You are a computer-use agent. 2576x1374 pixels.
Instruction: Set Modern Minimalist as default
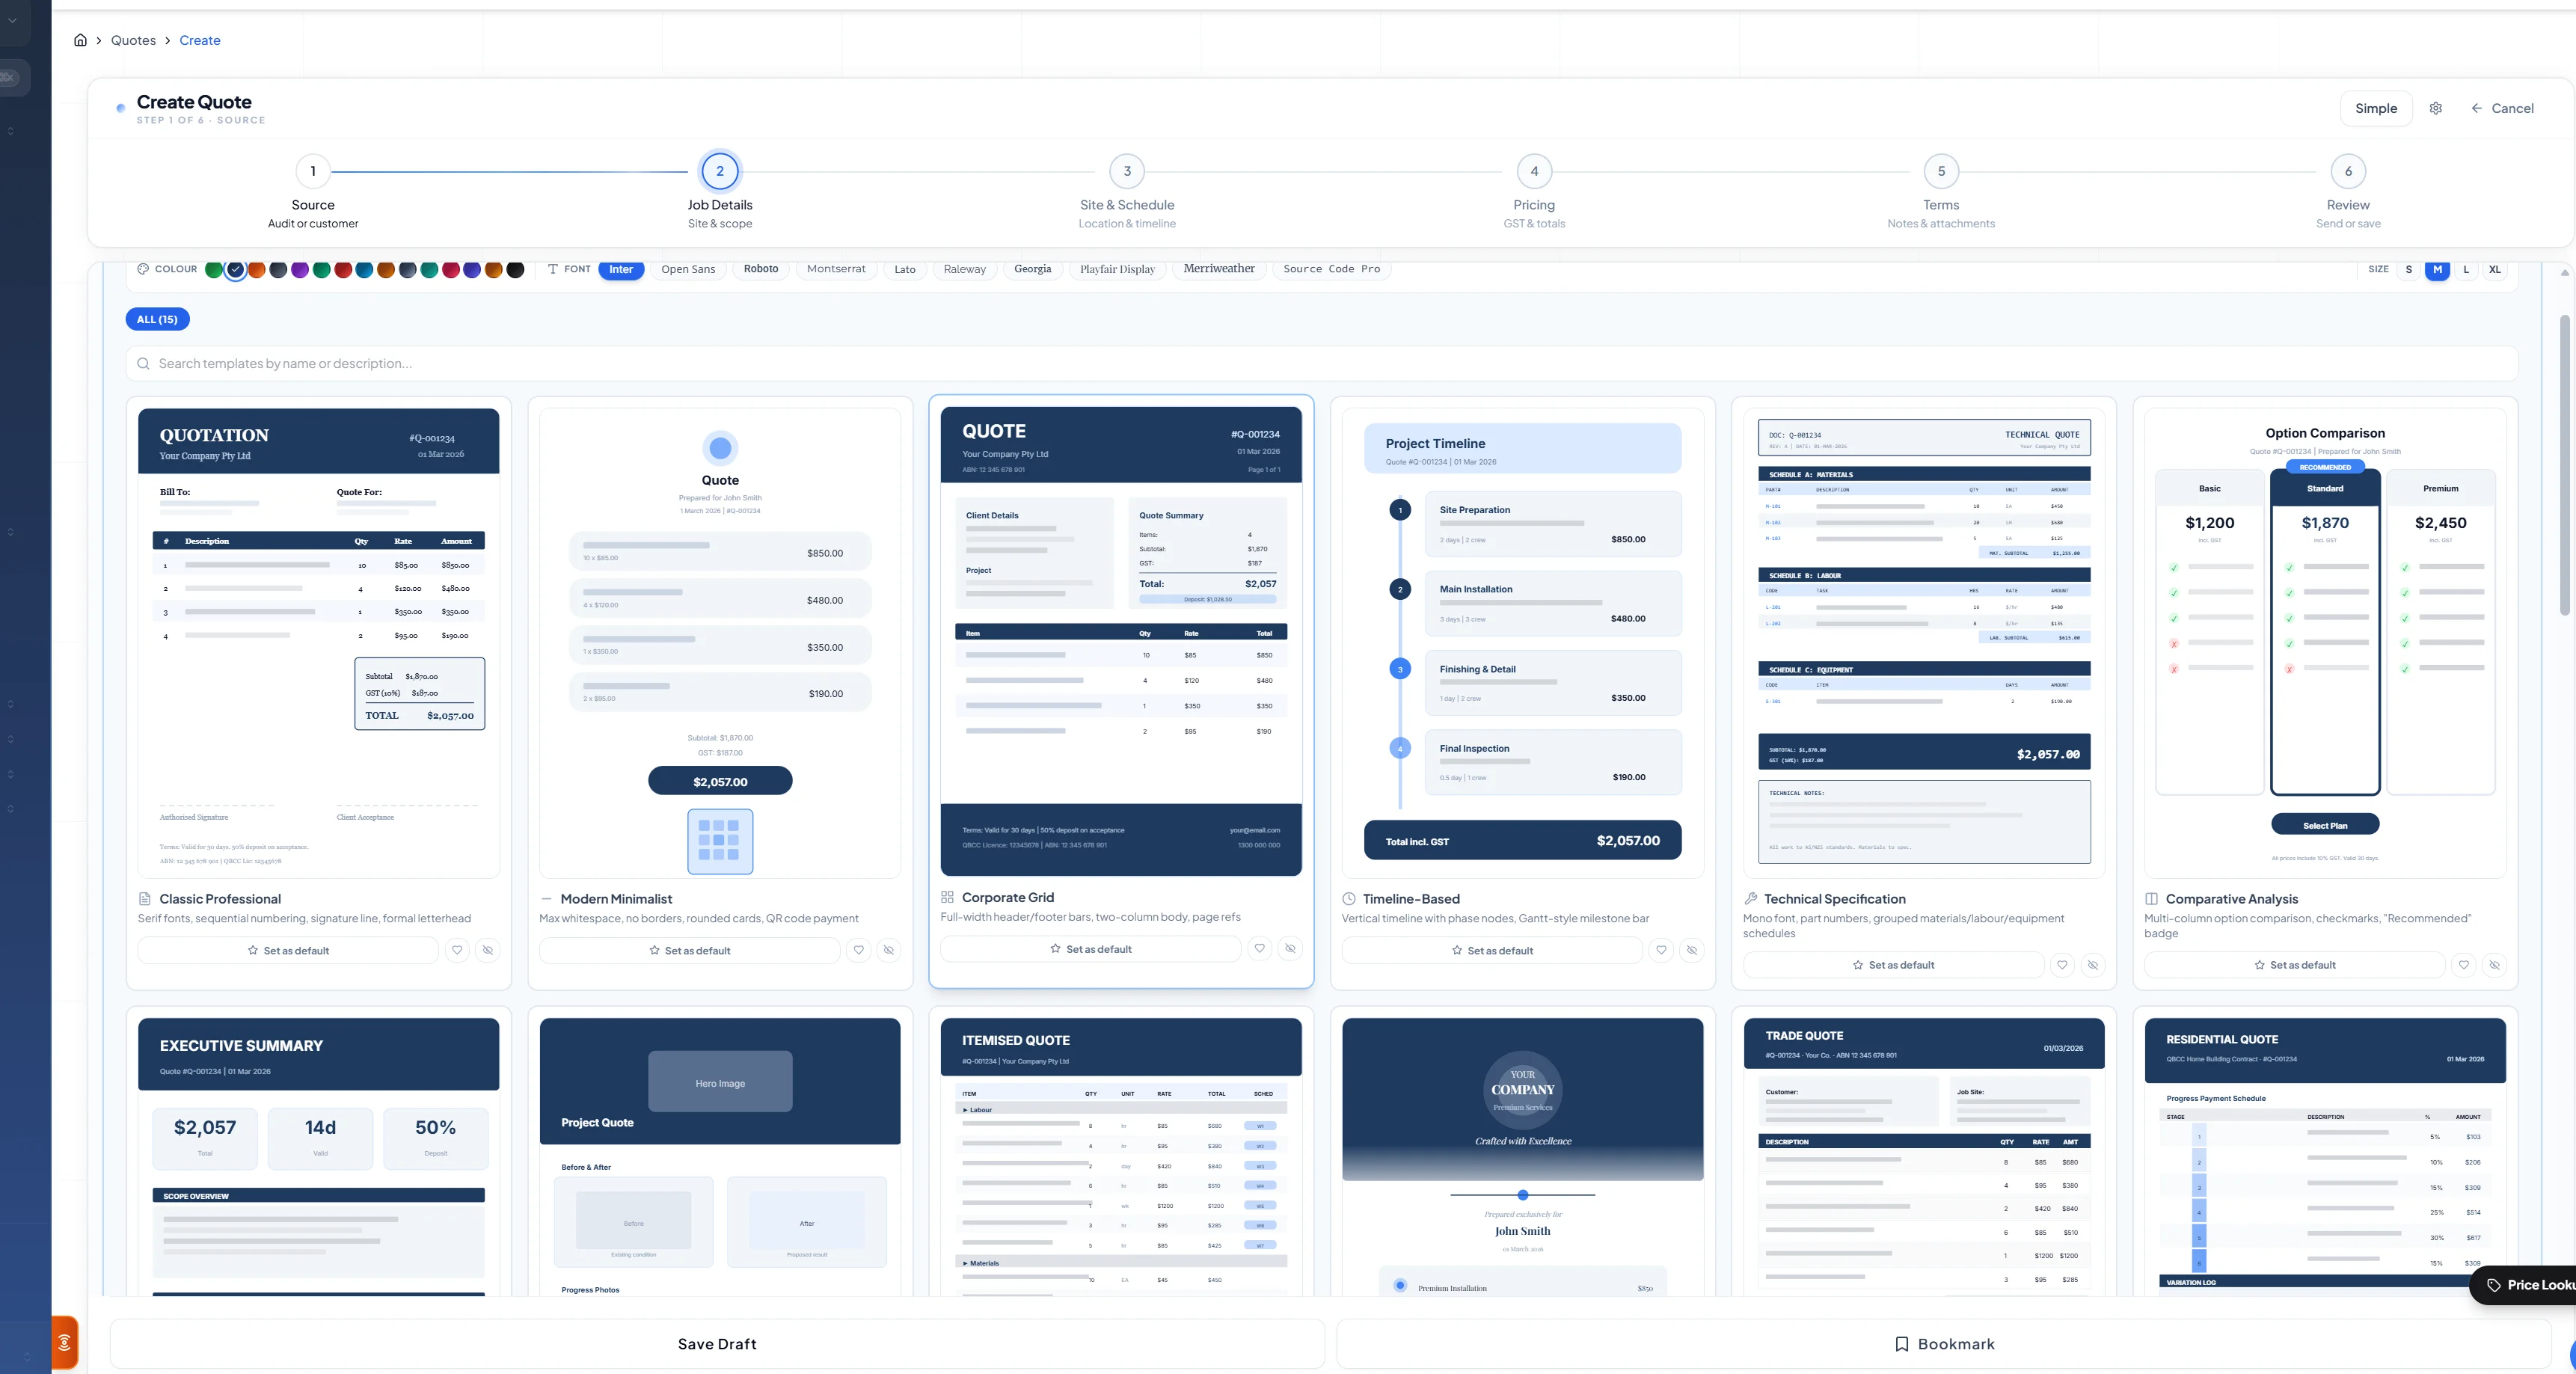[x=689, y=950]
